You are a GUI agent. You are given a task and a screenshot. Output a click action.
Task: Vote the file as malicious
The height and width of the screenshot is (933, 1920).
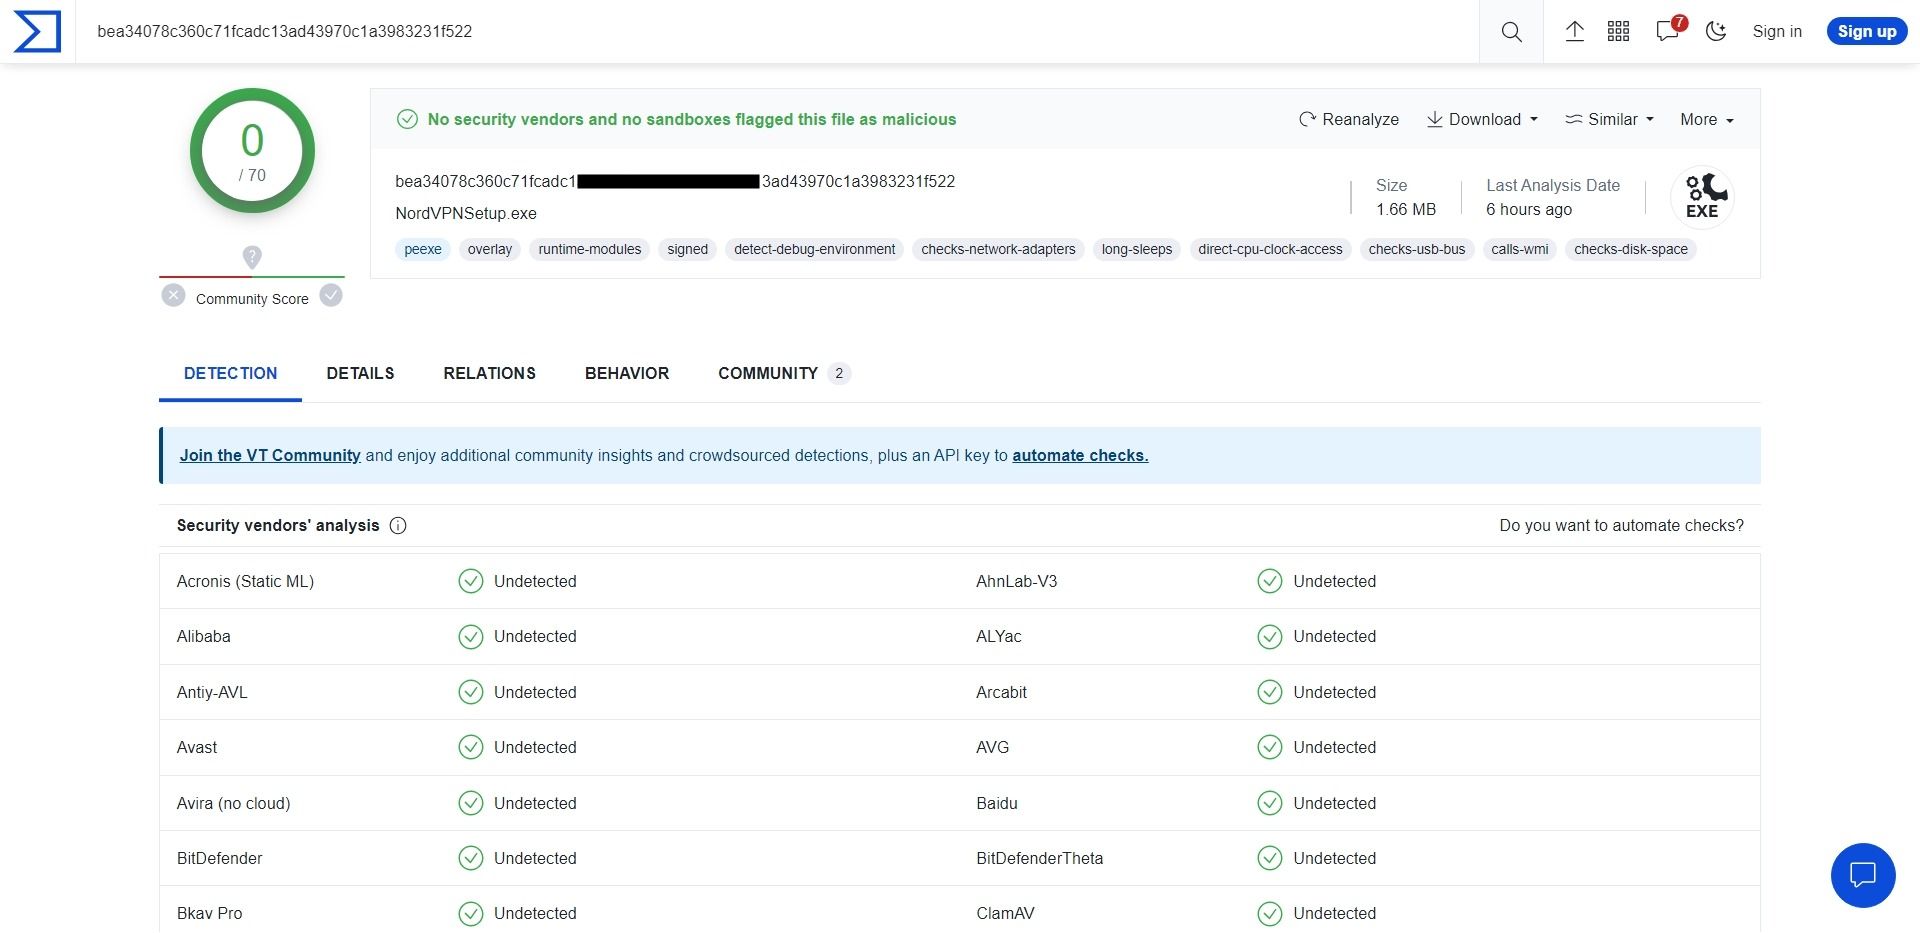[173, 294]
